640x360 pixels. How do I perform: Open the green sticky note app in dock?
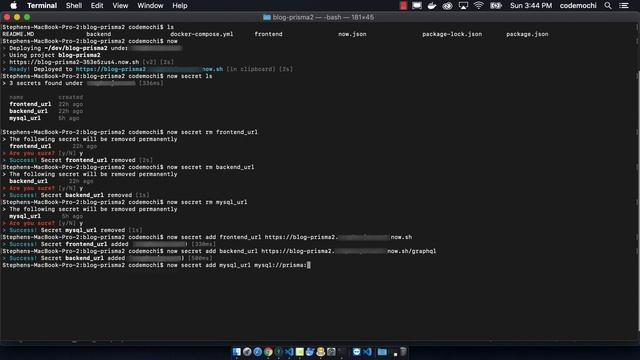tap(300, 351)
